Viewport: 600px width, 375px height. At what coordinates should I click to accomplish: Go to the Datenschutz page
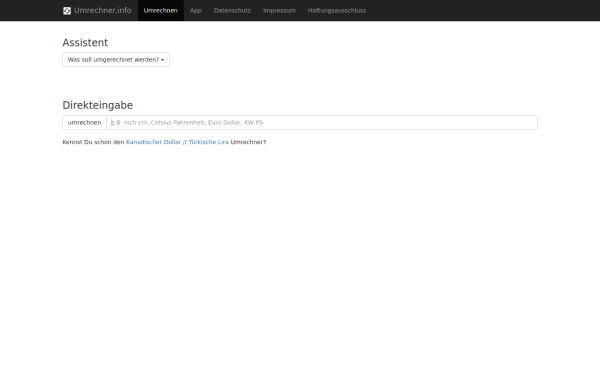pos(232,10)
